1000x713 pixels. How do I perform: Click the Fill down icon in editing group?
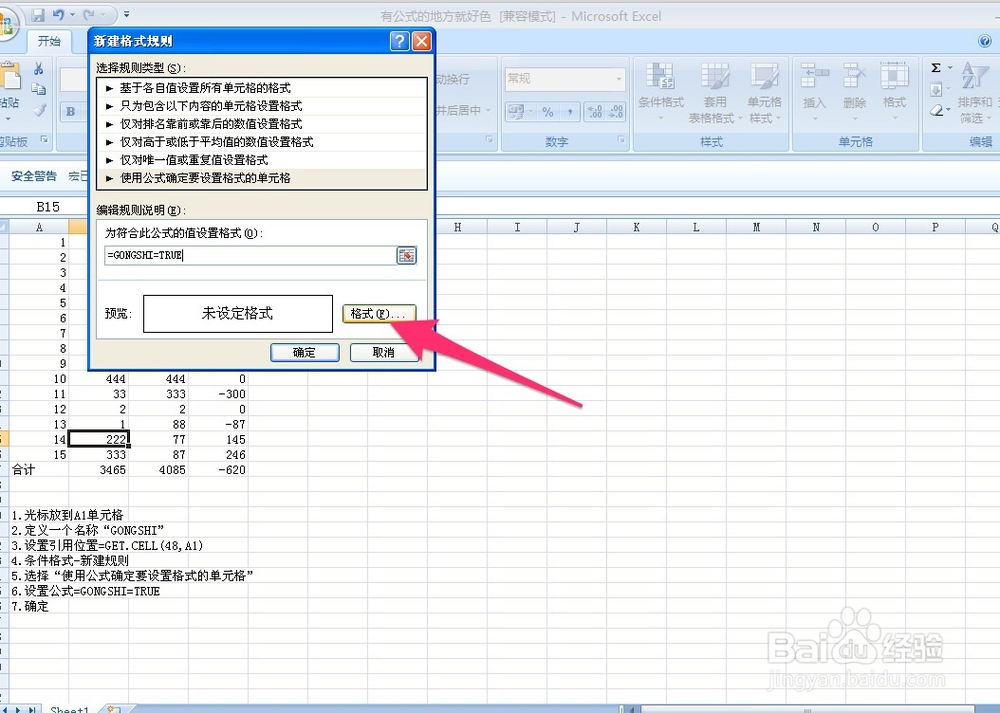[x=936, y=89]
